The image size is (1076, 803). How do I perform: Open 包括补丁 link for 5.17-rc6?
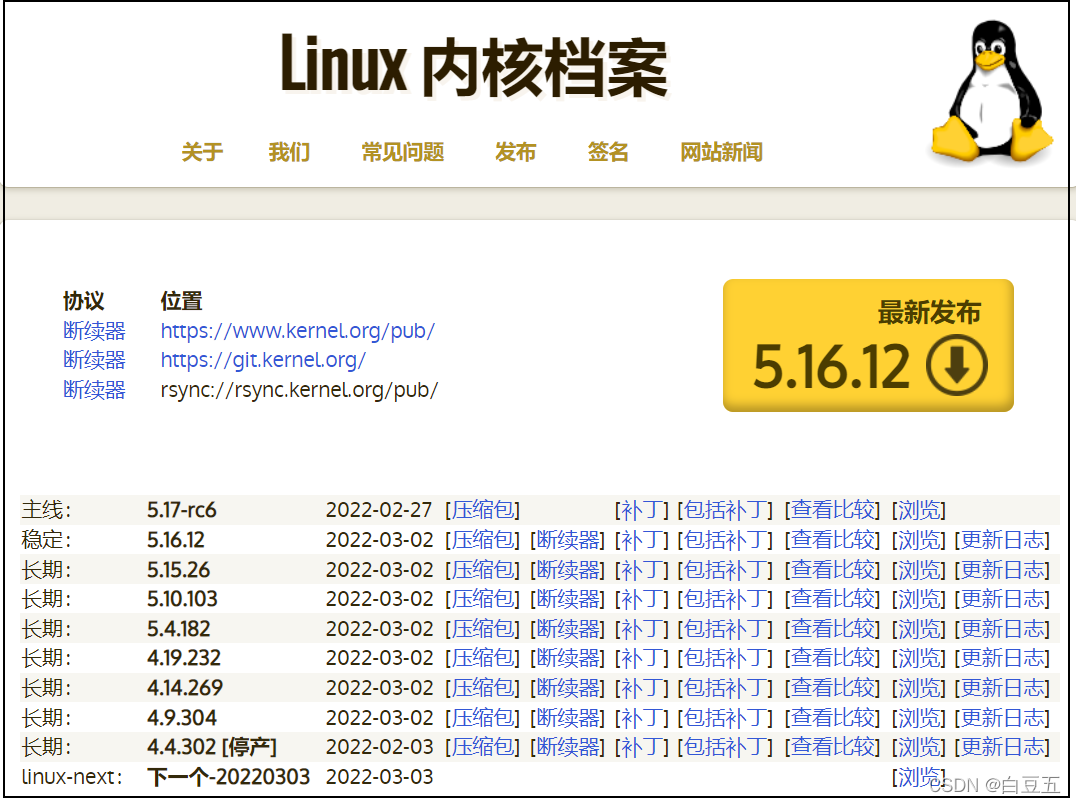pos(725,510)
